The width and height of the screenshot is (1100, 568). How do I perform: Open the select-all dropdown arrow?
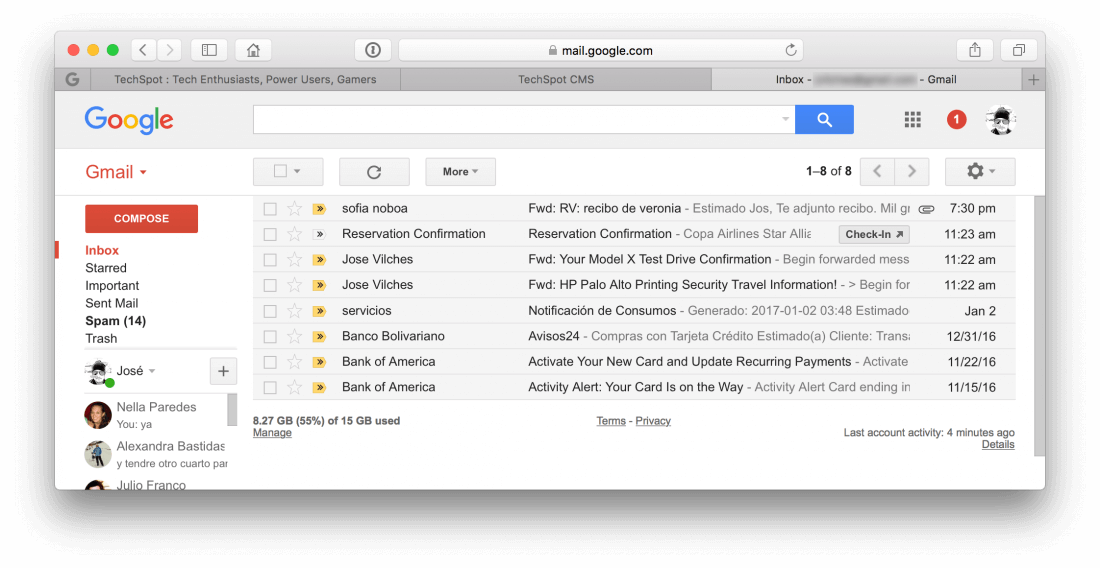point(297,171)
